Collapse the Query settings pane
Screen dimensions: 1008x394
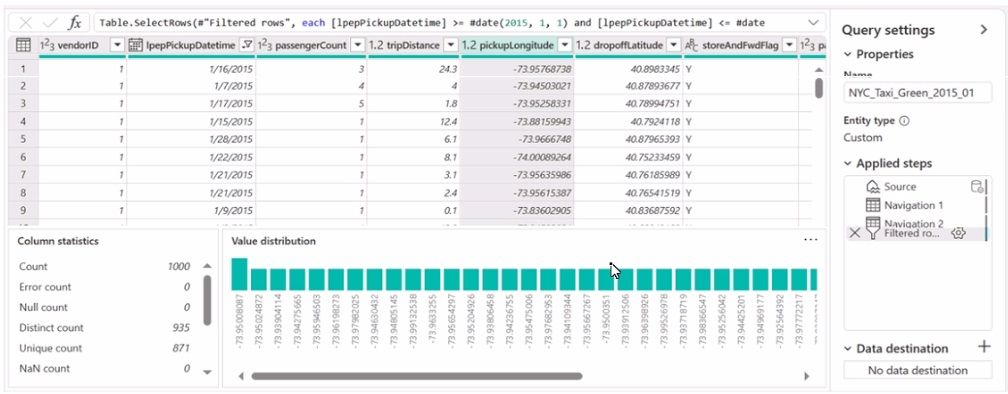(x=984, y=30)
